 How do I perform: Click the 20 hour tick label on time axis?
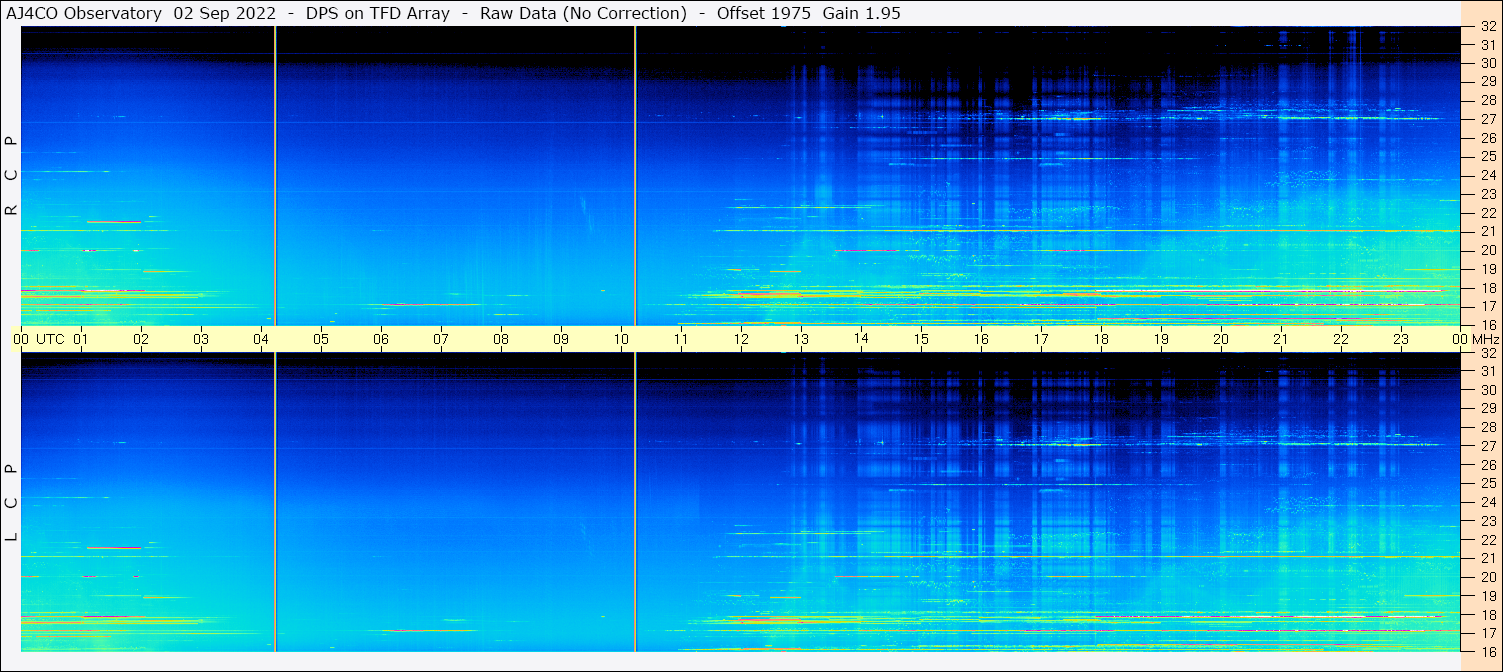coord(1221,339)
